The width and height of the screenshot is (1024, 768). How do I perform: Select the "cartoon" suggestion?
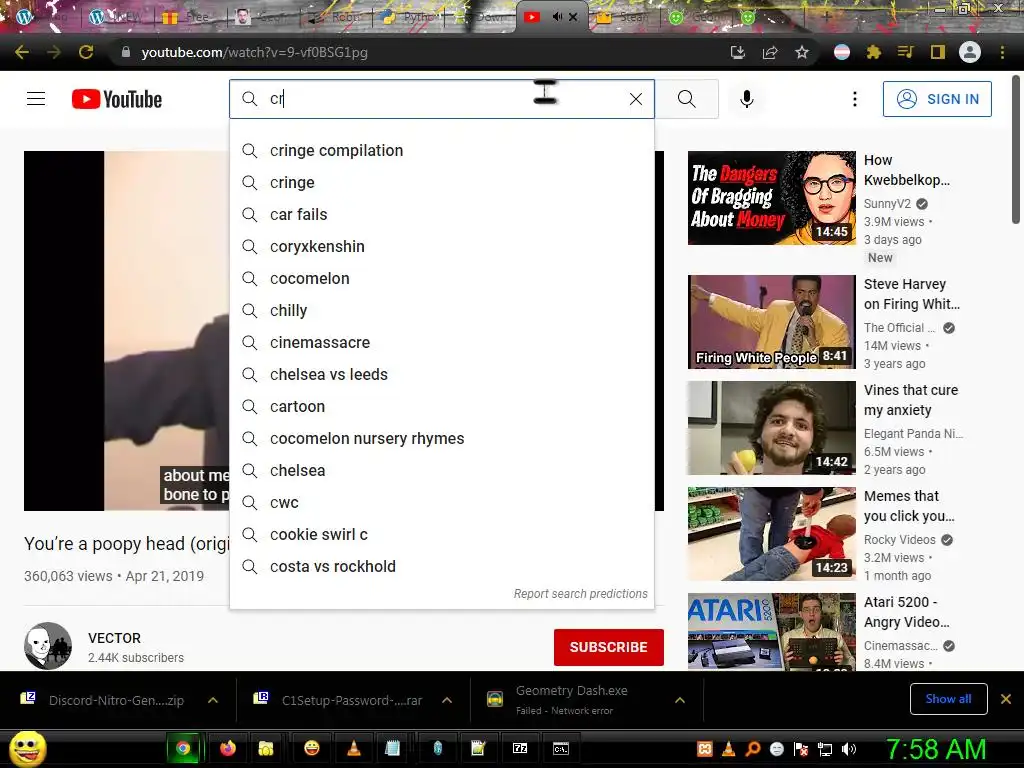click(441, 407)
